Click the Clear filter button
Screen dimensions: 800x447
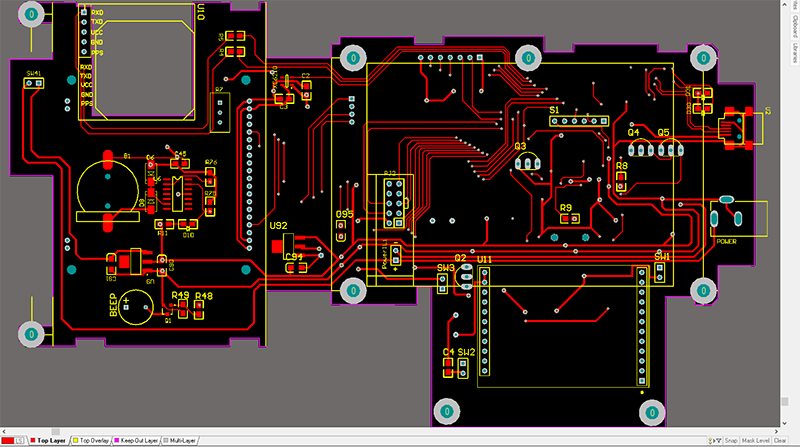pyautogui.click(x=780, y=440)
